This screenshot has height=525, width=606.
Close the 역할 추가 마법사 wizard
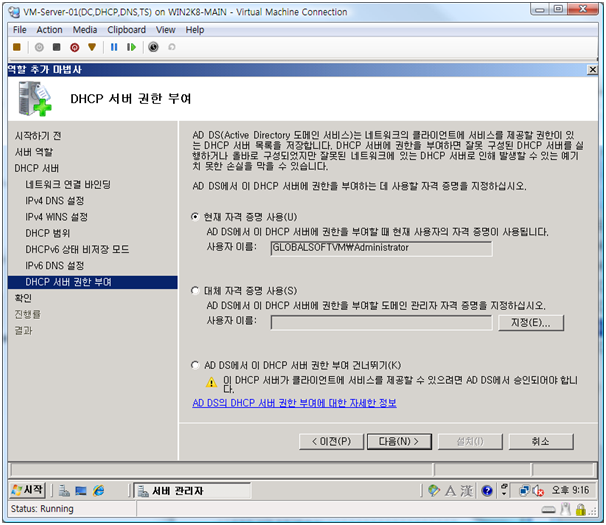pos(592,70)
